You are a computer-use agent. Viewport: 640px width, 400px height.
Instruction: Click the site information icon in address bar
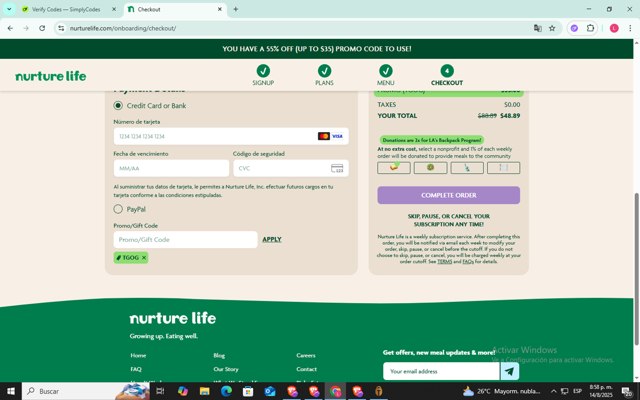61,28
